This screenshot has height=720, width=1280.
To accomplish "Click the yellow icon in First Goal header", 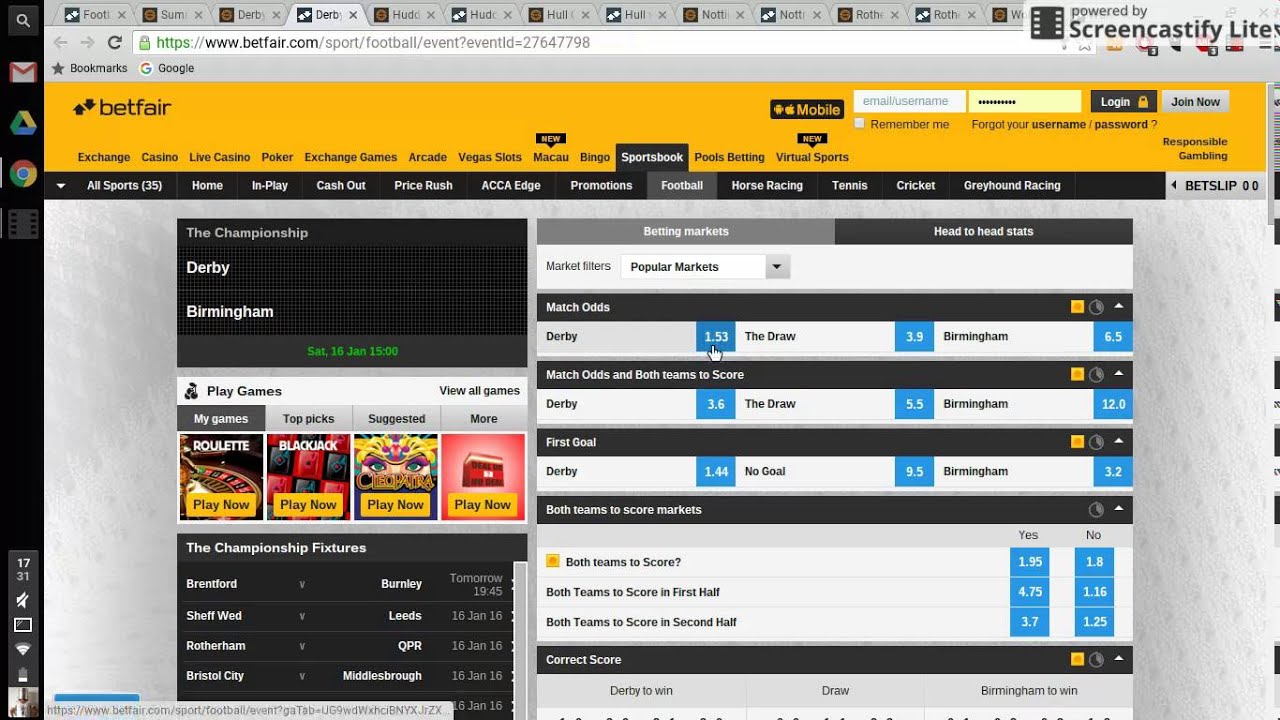I will point(1077,441).
